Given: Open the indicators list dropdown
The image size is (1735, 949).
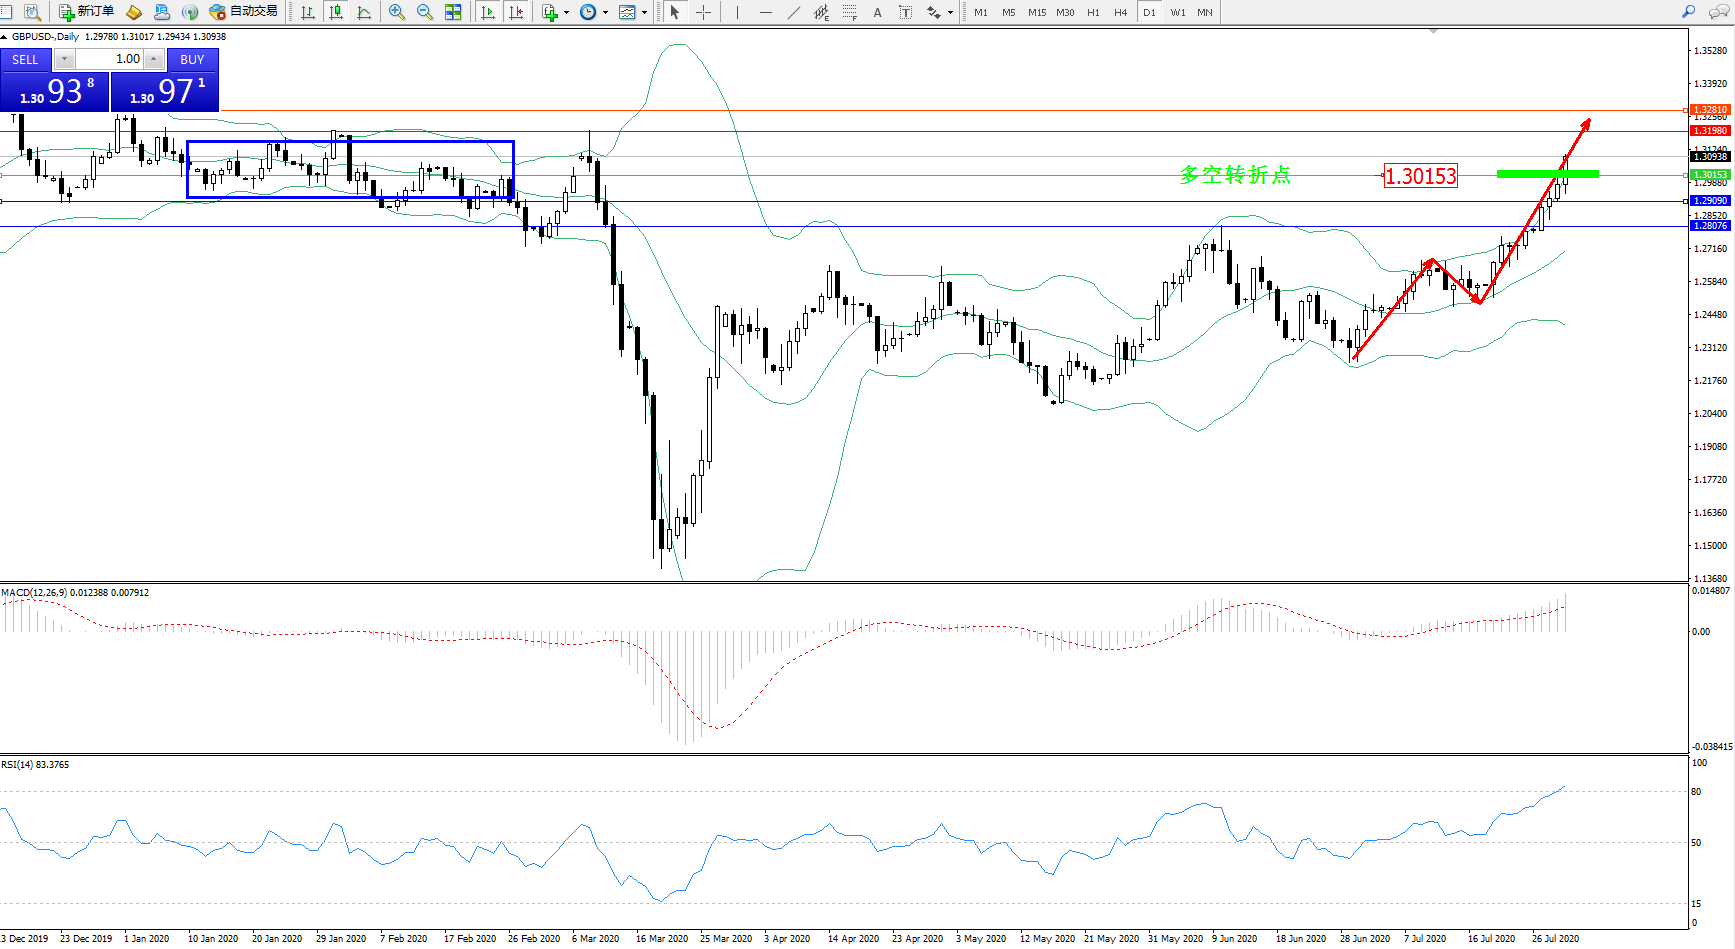Looking at the screenshot, I should 566,13.
